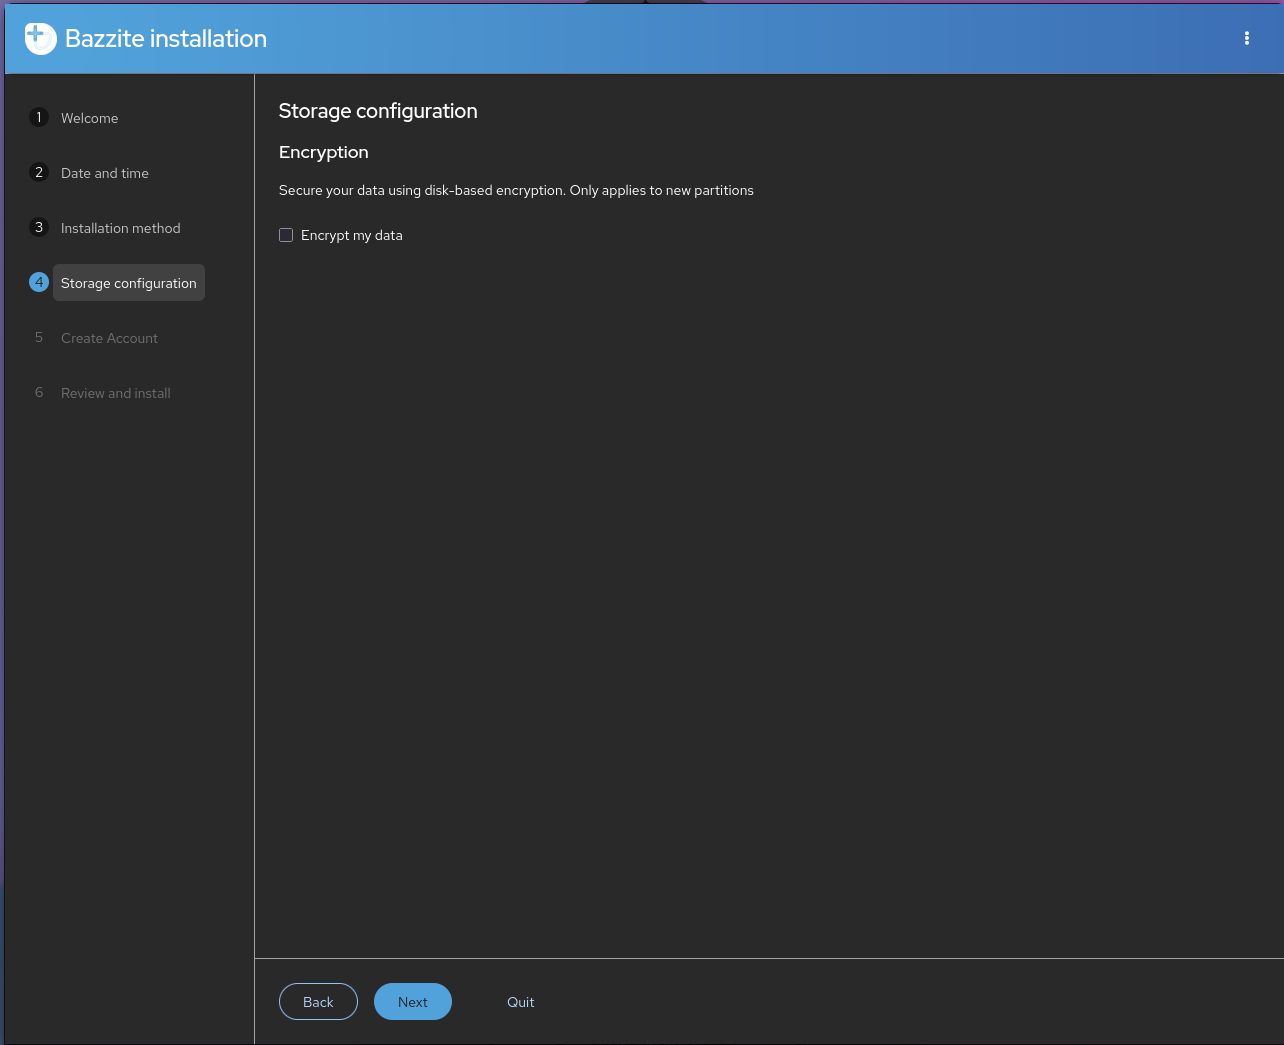Image resolution: width=1284 pixels, height=1045 pixels.
Task: Enable the Encrypt my data checkbox
Action: (286, 234)
